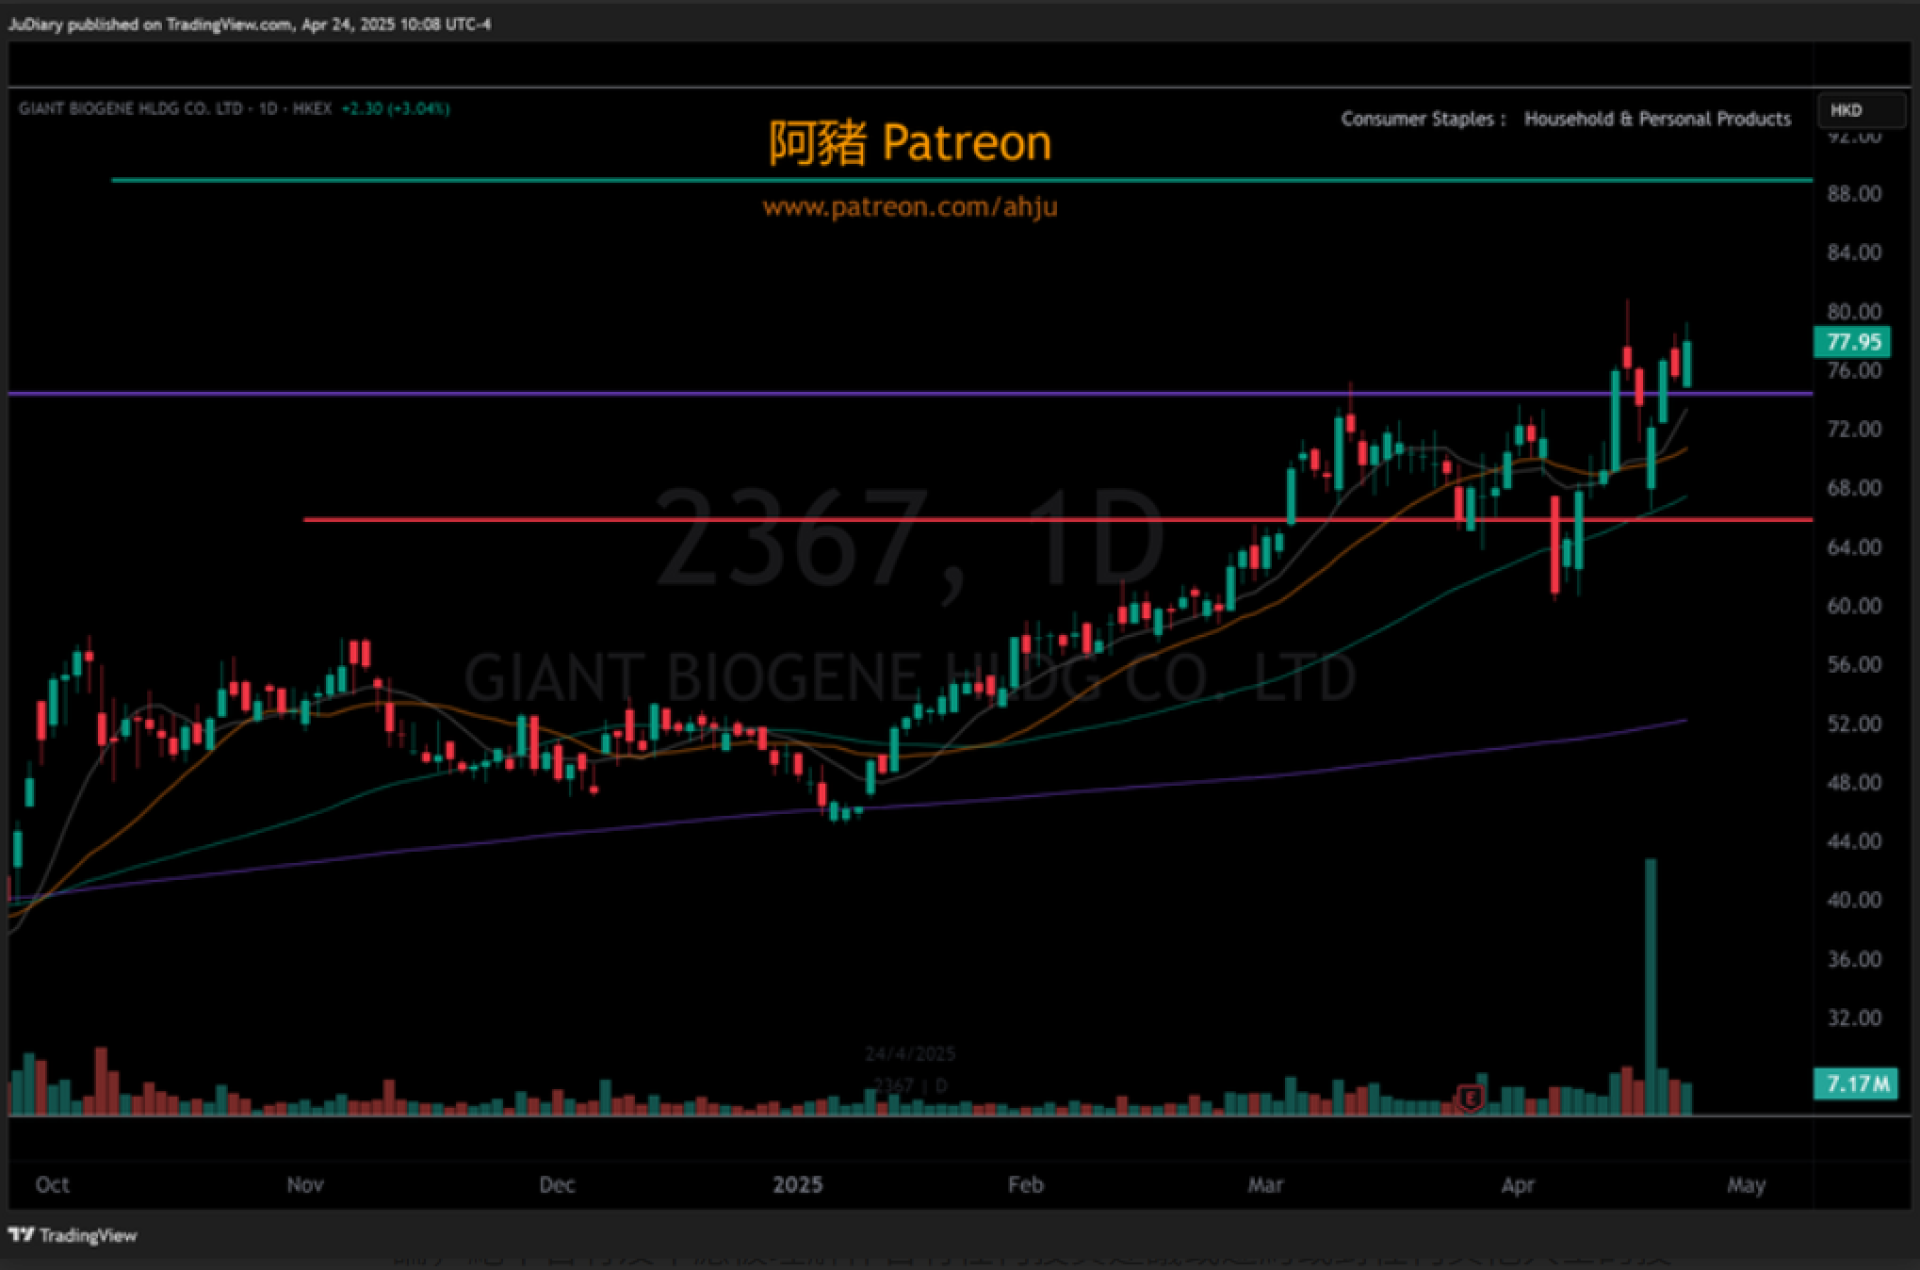The image size is (1920, 1270).
Task: Click the 77.95 current price label
Action: click(x=1852, y=342)
